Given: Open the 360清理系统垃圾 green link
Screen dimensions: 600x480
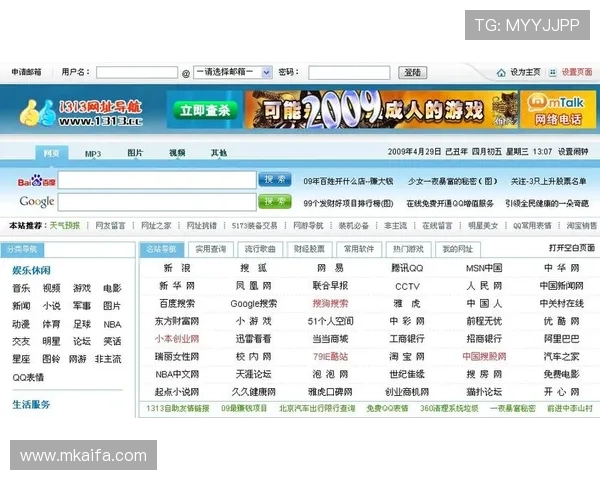Looking at the screenshot, I should coord(449,408).
